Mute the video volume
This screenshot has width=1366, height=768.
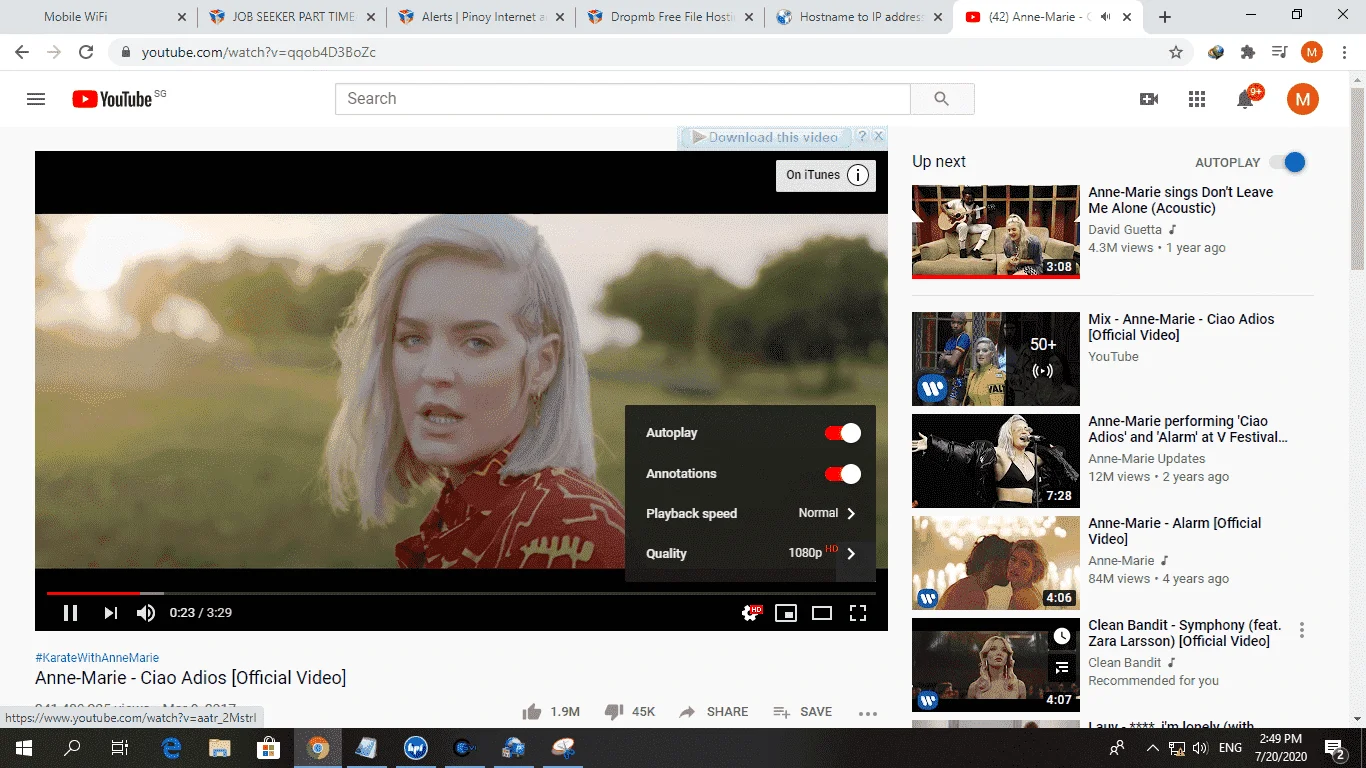click(x=146, y=613)
